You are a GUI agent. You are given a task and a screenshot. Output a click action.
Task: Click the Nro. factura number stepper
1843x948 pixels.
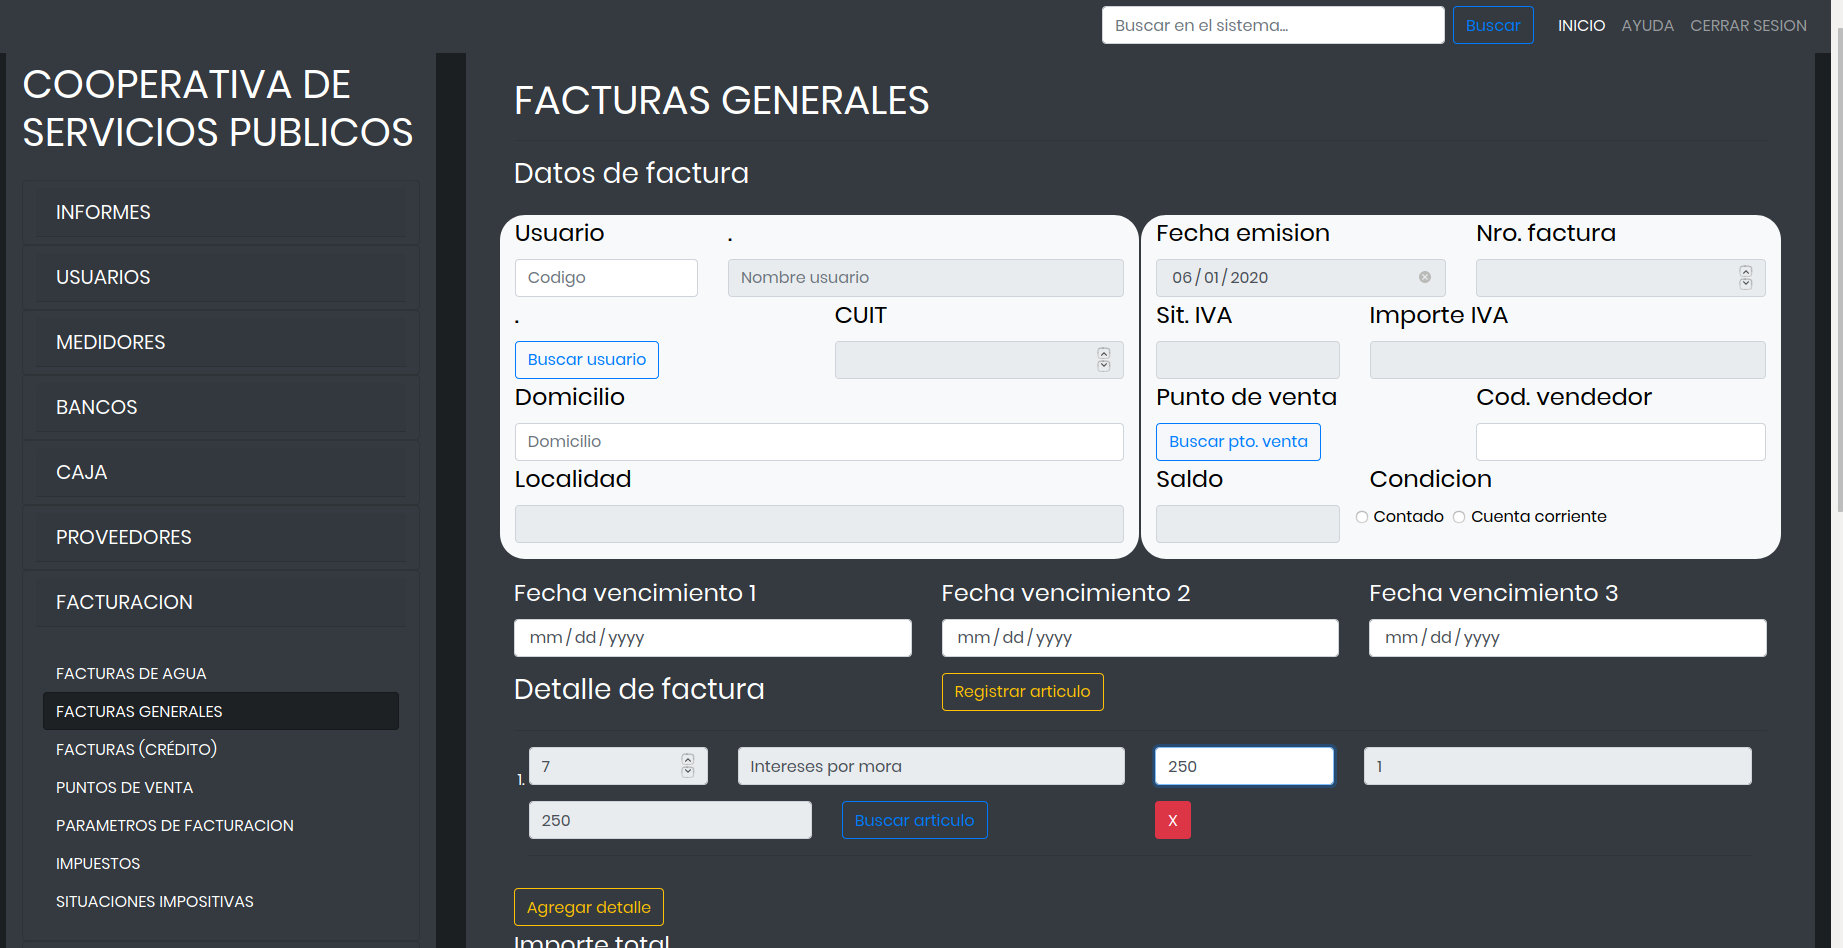click(1745, 277)
